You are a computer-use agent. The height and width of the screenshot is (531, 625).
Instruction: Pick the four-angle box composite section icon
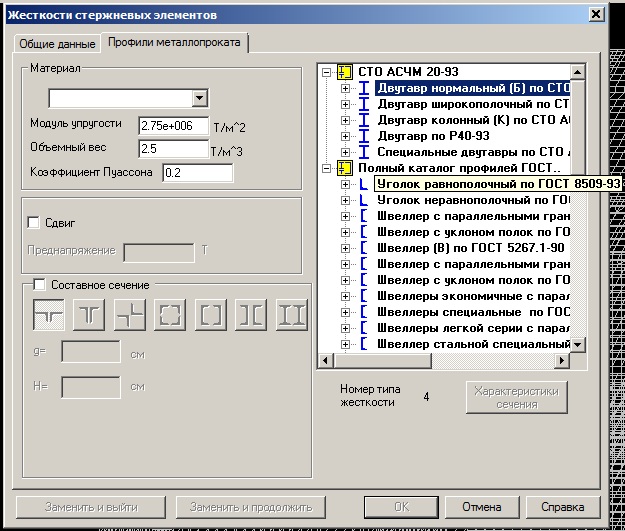coord(171,314)
